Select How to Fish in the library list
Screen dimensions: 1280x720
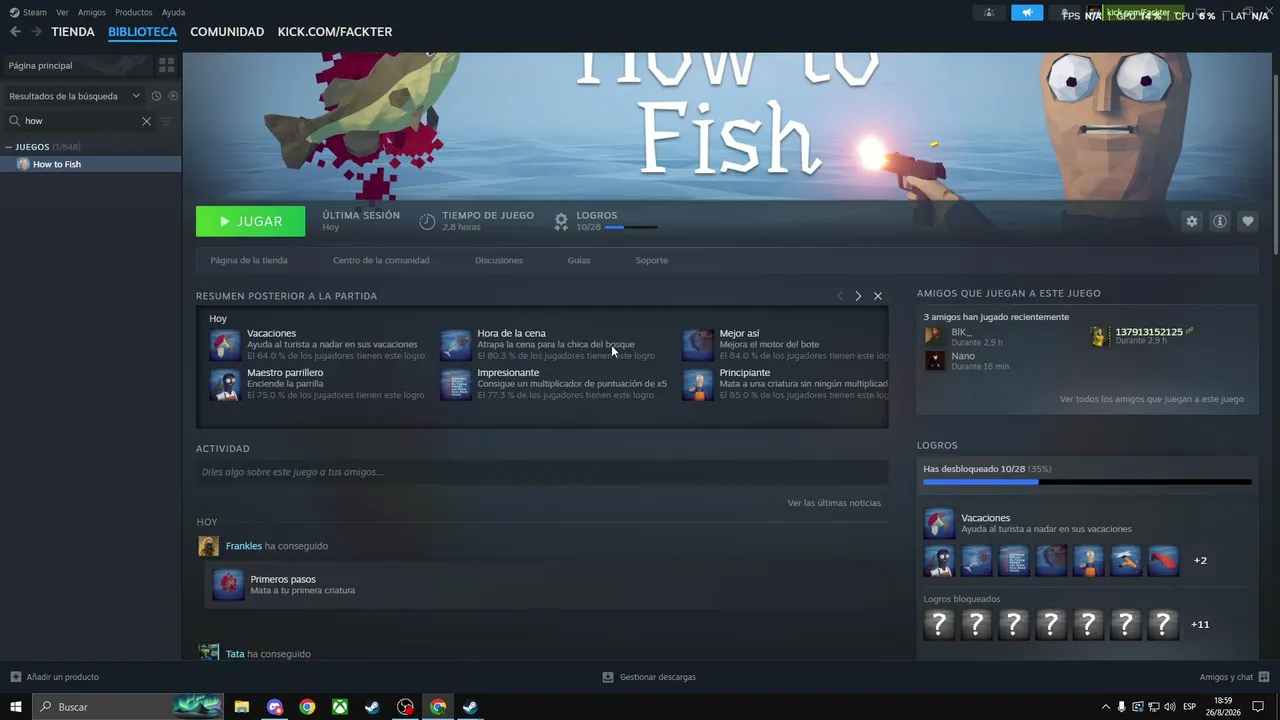point(90,164)
